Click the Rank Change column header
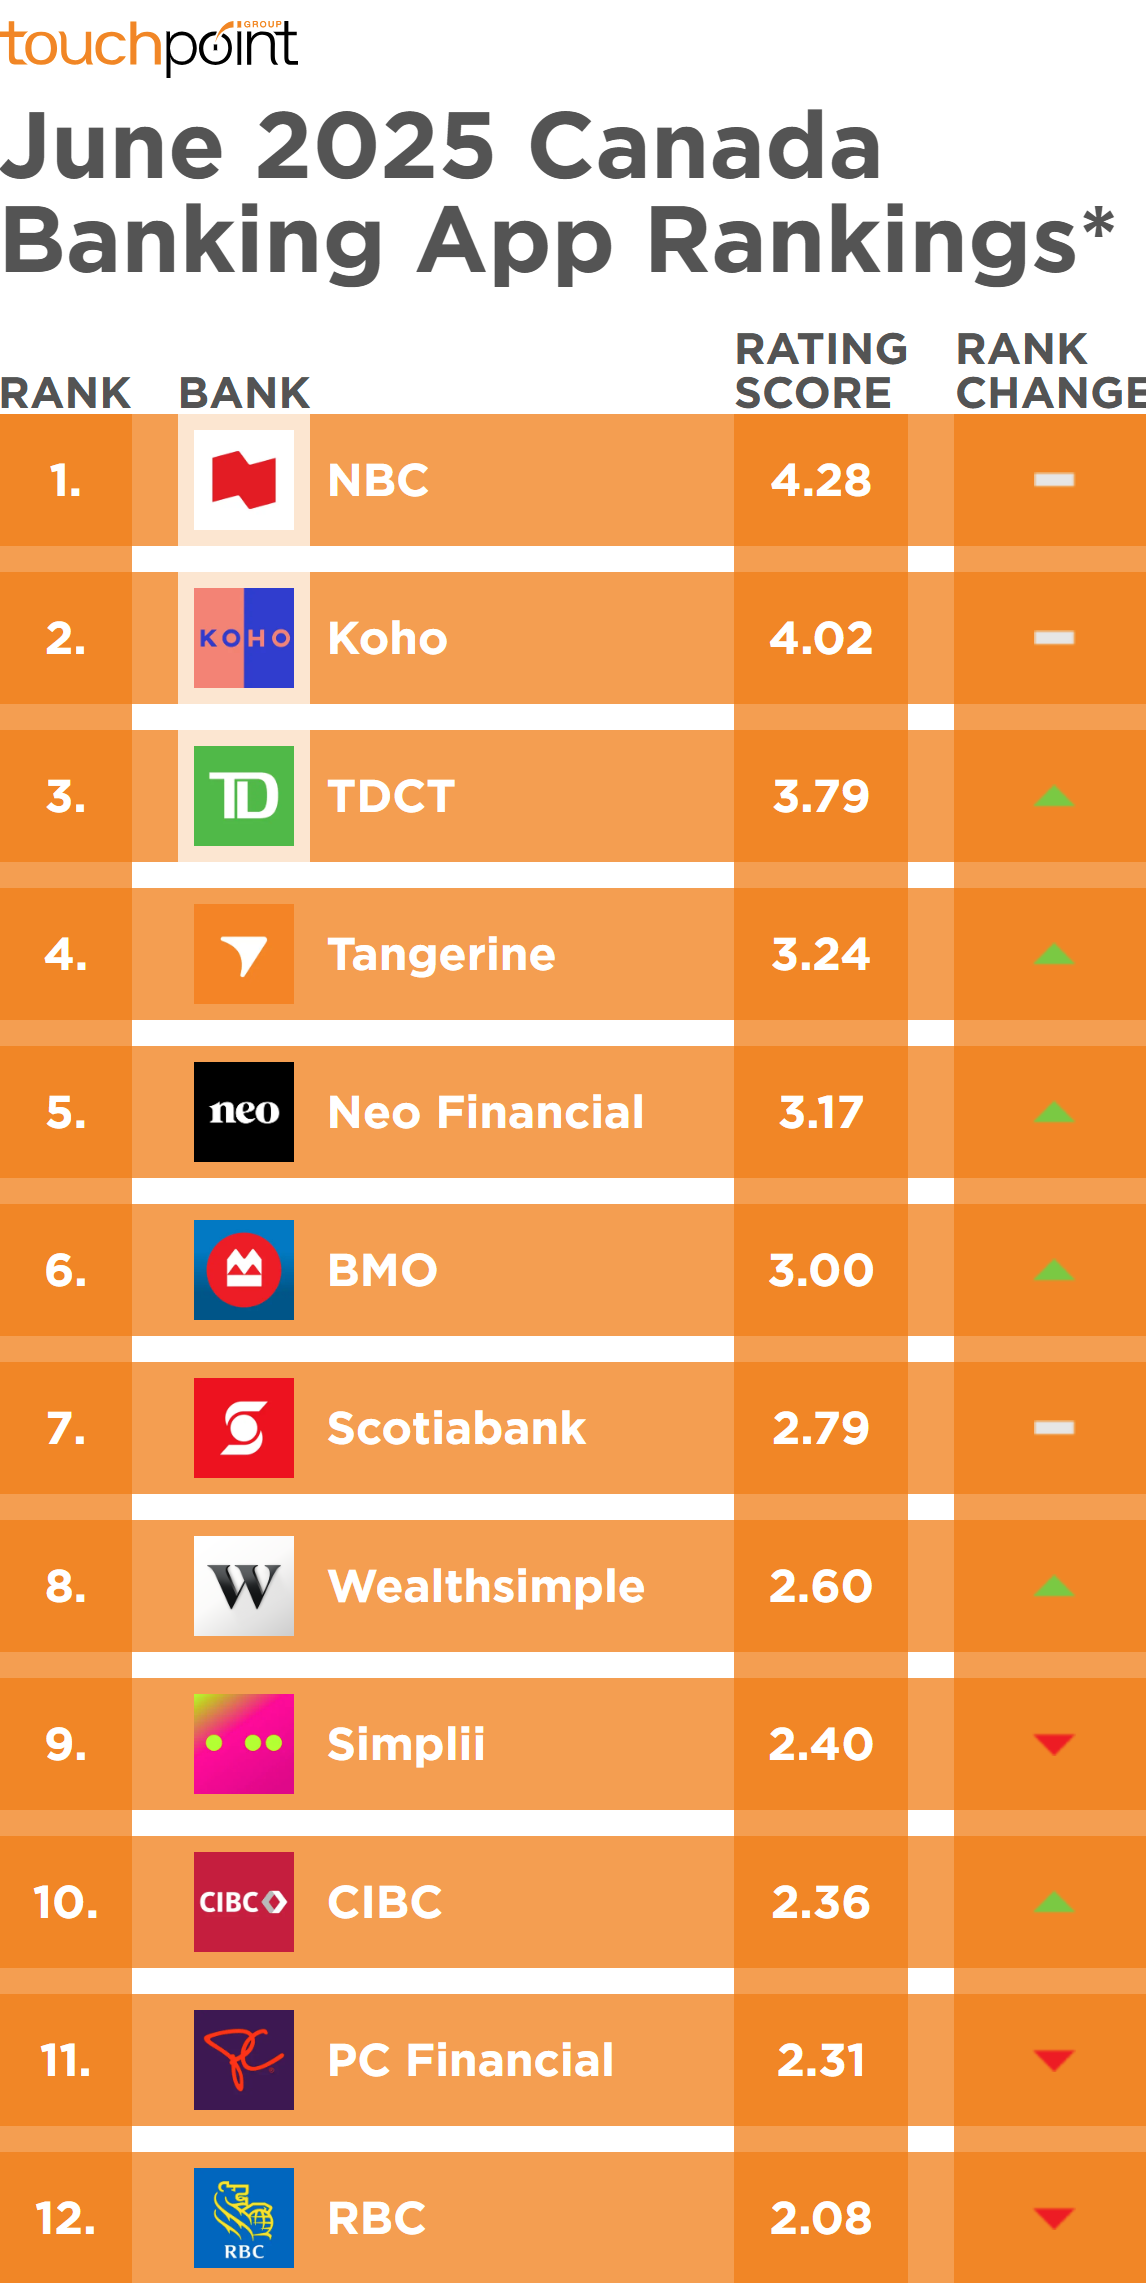1146x2283 pixels. click(x=1051, y=371)
